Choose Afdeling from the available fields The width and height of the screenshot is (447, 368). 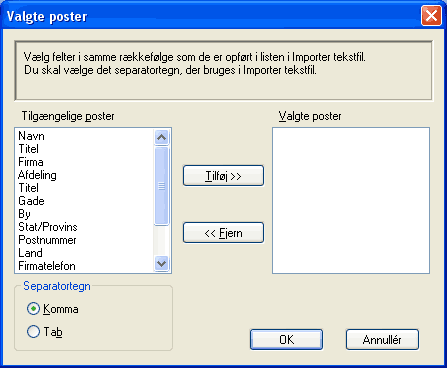pyautogui.click(x=37, y=175)
